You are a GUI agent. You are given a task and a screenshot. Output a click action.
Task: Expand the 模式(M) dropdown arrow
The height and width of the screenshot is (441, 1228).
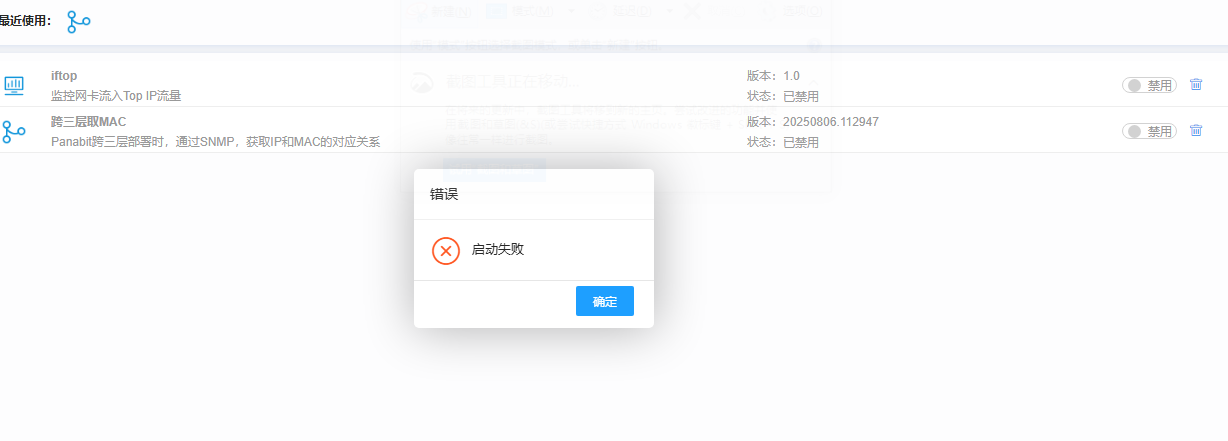coord(573,11)
